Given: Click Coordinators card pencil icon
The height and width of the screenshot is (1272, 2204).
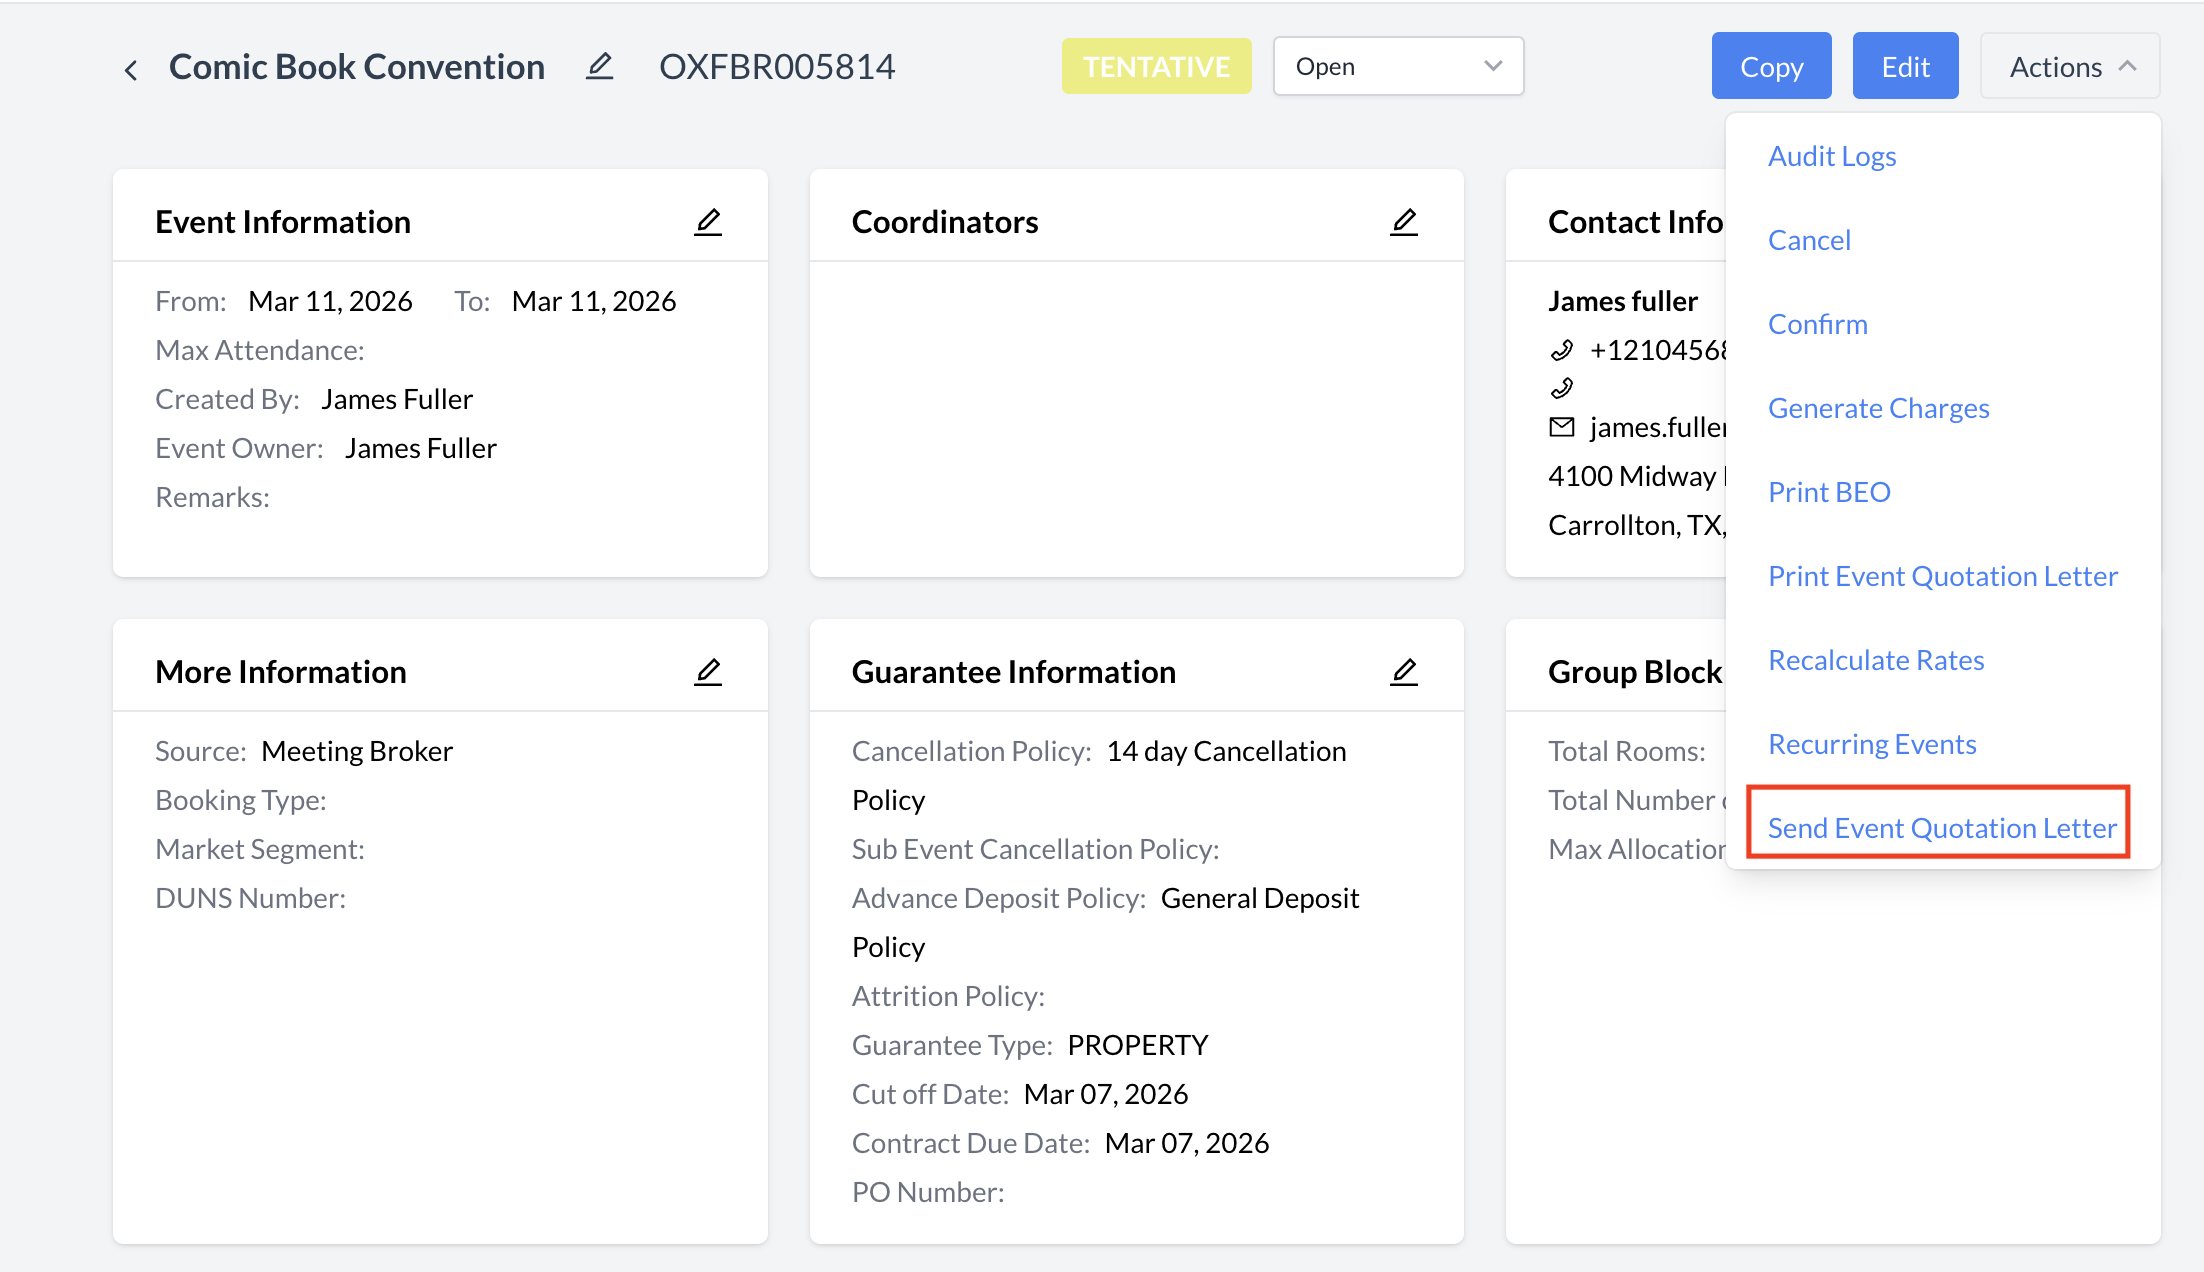Looking at the screenshot, I should [x=1404, y=221].
